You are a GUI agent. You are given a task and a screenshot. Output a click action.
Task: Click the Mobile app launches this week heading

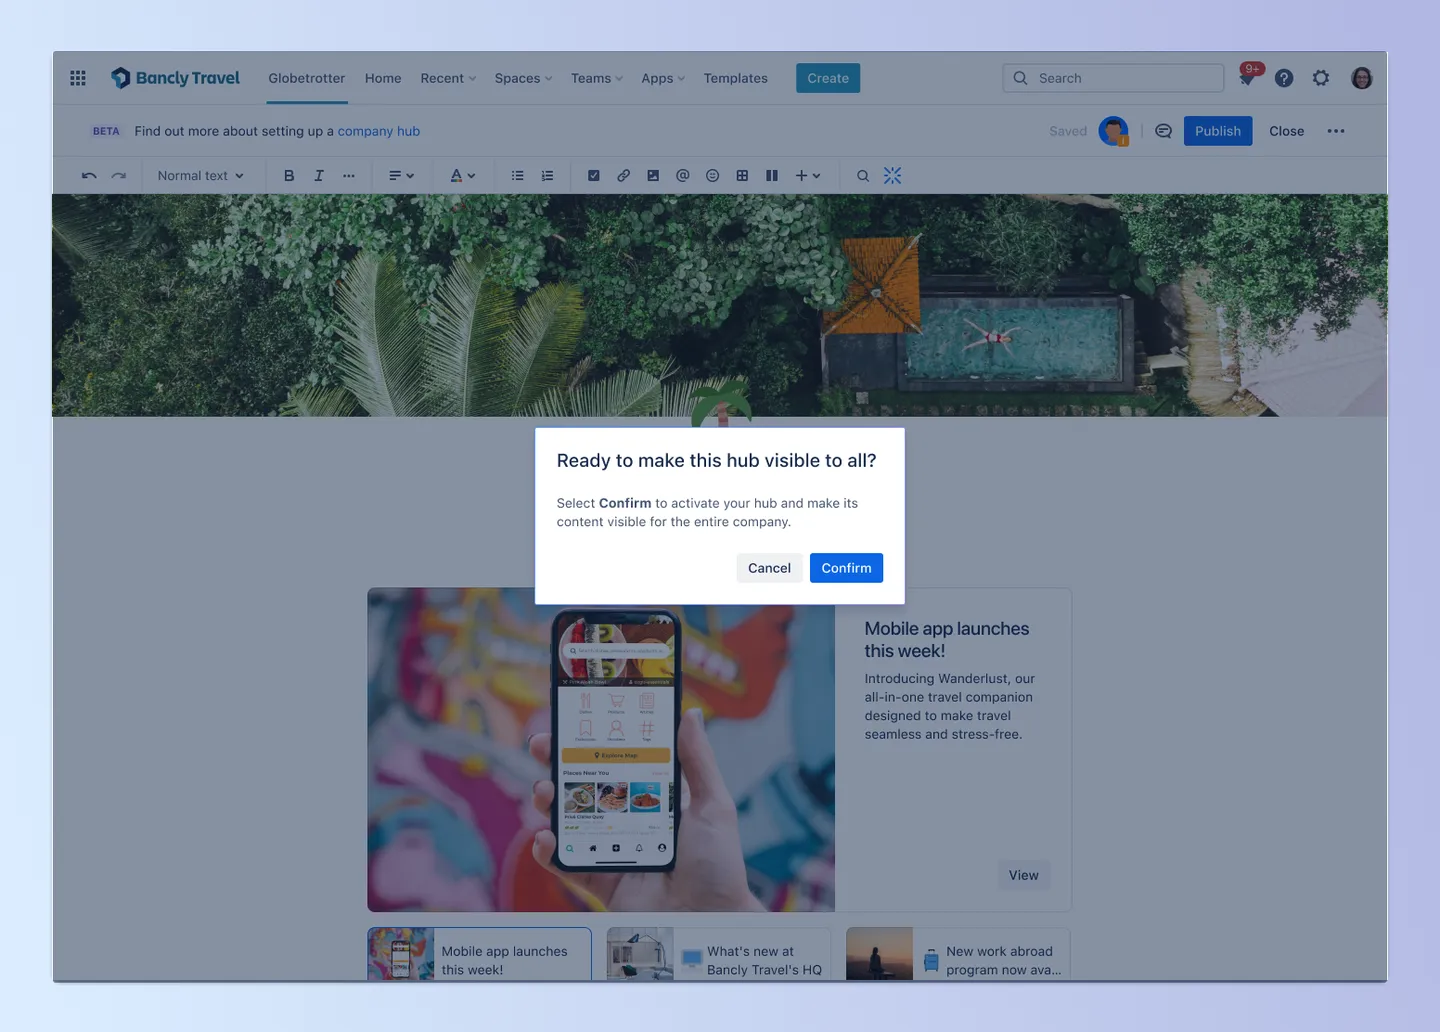tap(946, 640)
